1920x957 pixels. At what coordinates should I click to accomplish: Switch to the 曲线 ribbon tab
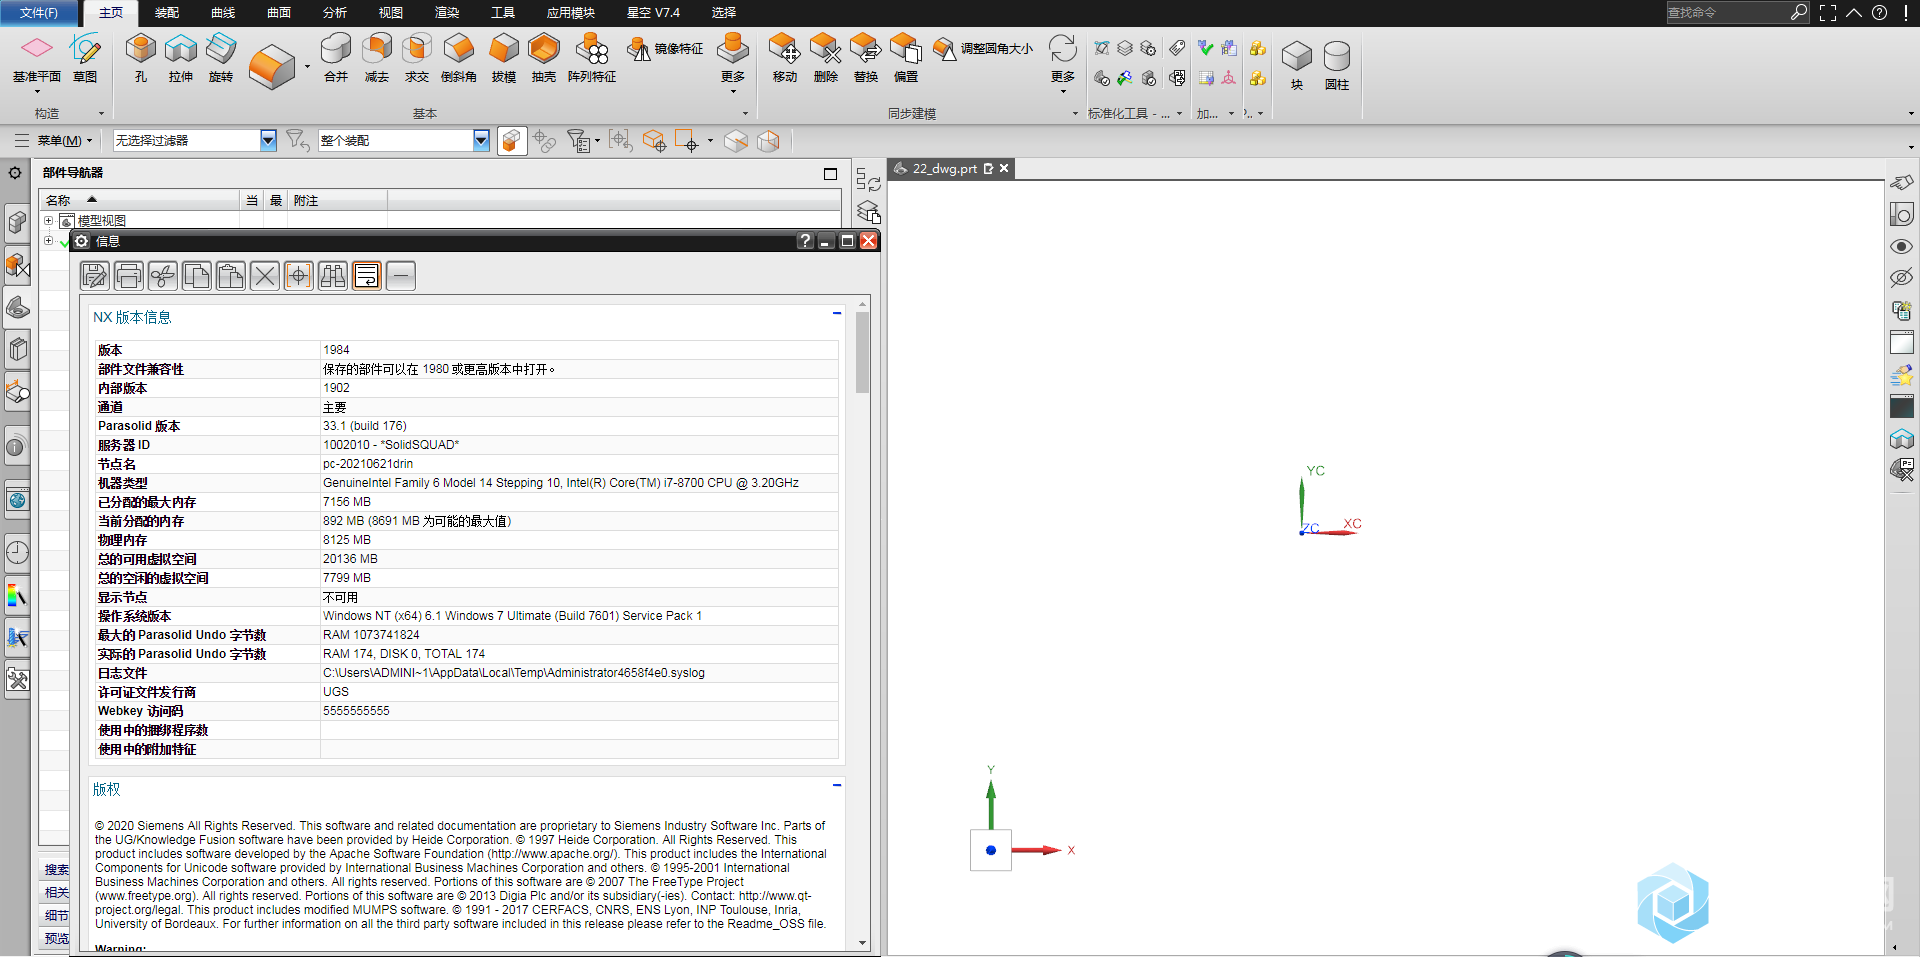223,13
